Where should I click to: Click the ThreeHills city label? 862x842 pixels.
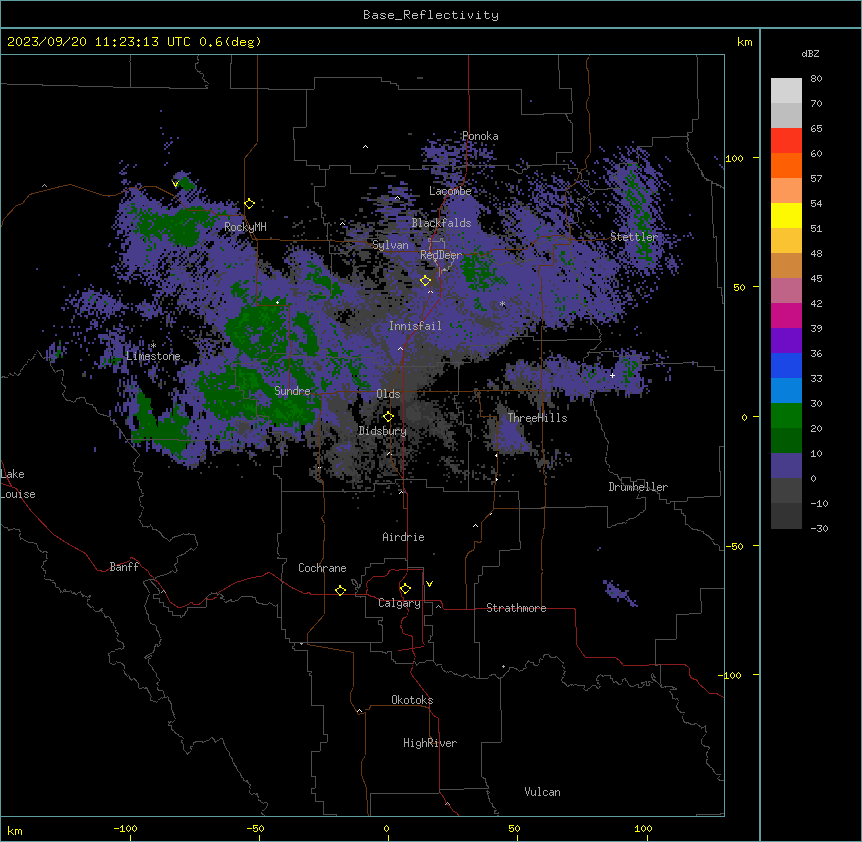[537, 418]
